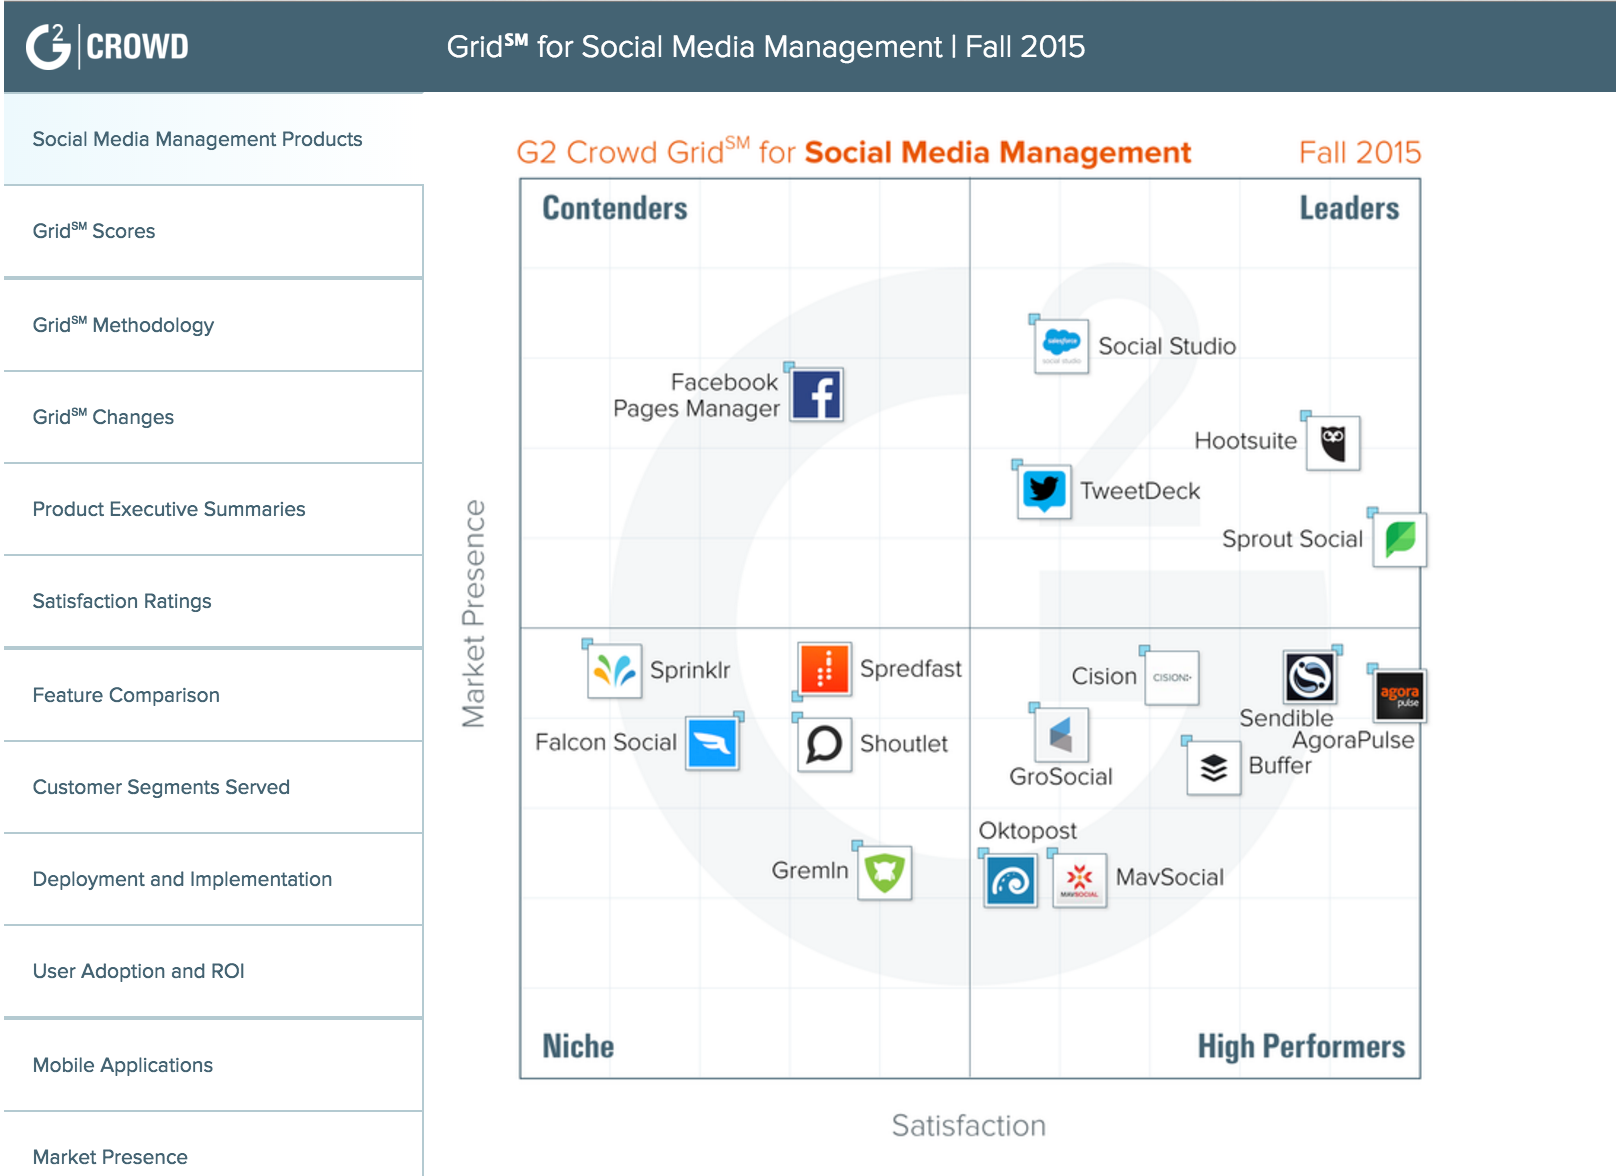The height and width of the screenshot is (1176, 1616).
Task: Select the Oktopost swirl icon
Action: (x=1011, y=881)
